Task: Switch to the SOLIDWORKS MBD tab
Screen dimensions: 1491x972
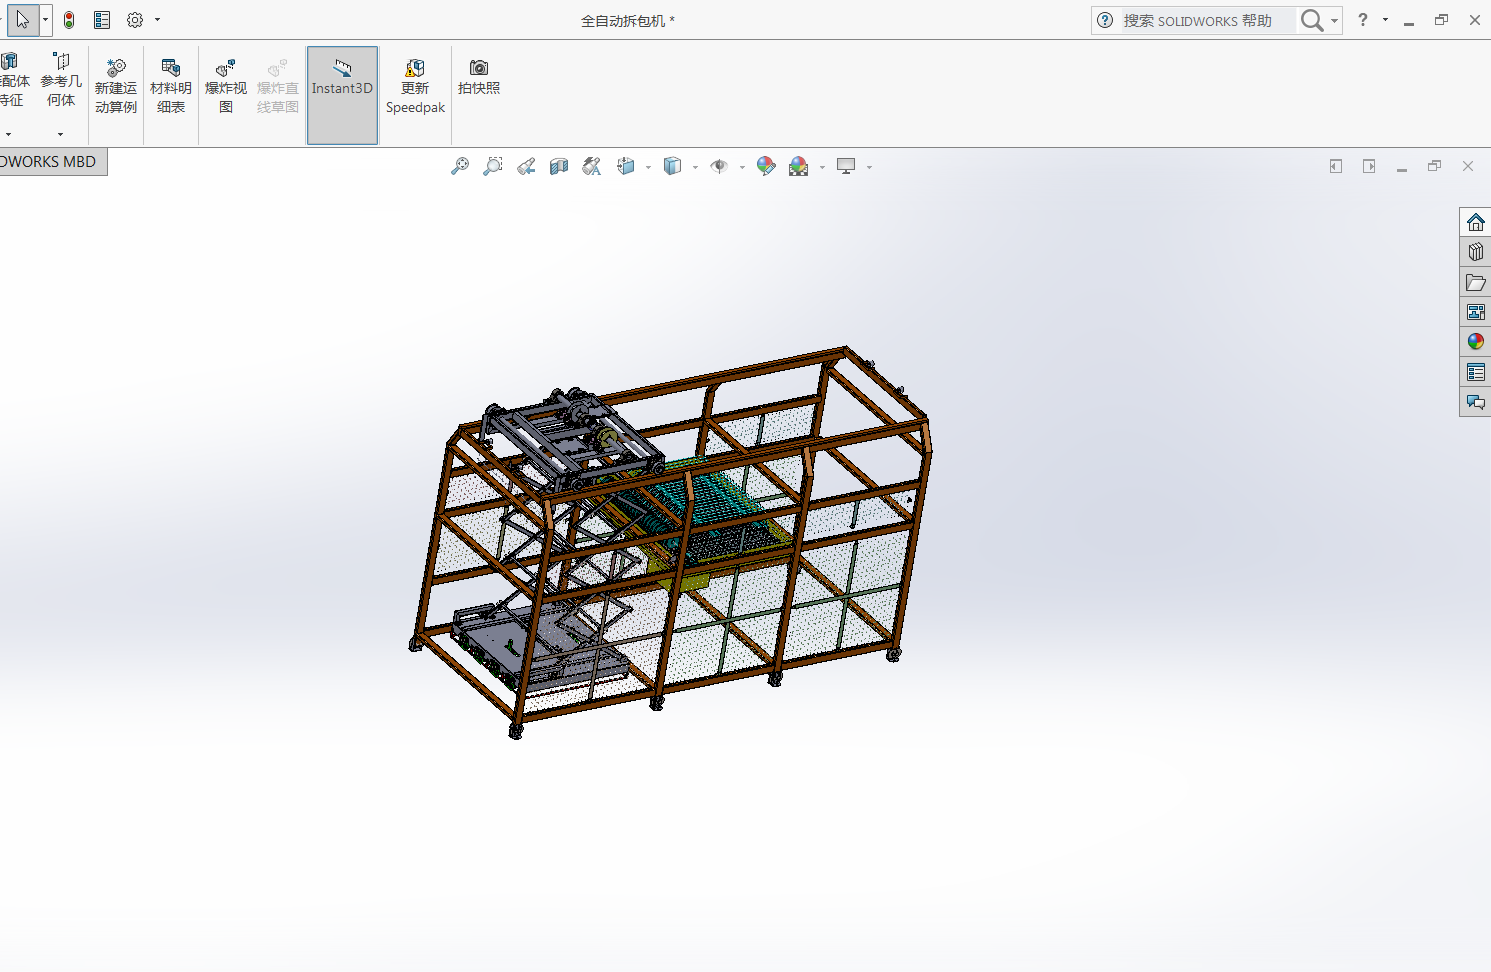Action: 50,162
